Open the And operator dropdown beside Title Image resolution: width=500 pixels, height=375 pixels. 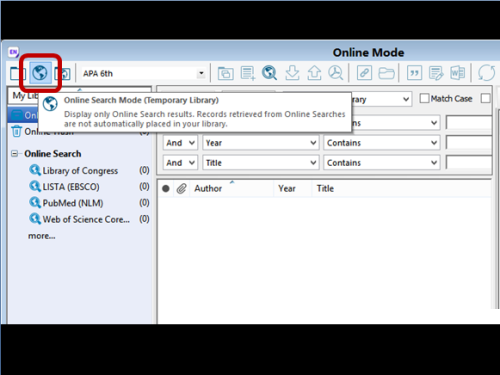tap(180, 163)
